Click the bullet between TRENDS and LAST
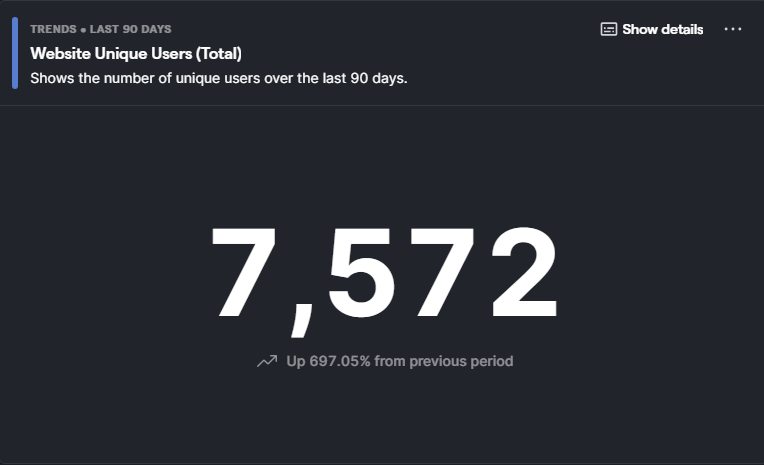Image resolution: width=764 pixels, height=465 pixels. click(x=83, y=29)
